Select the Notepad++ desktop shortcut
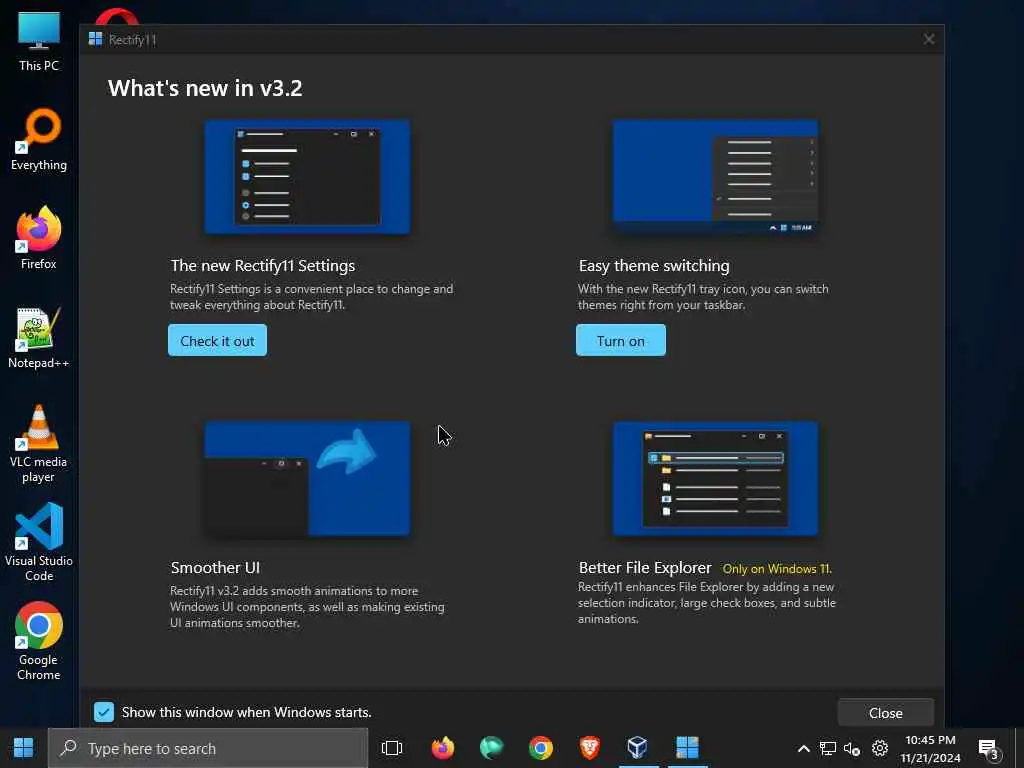 [39, 338]
